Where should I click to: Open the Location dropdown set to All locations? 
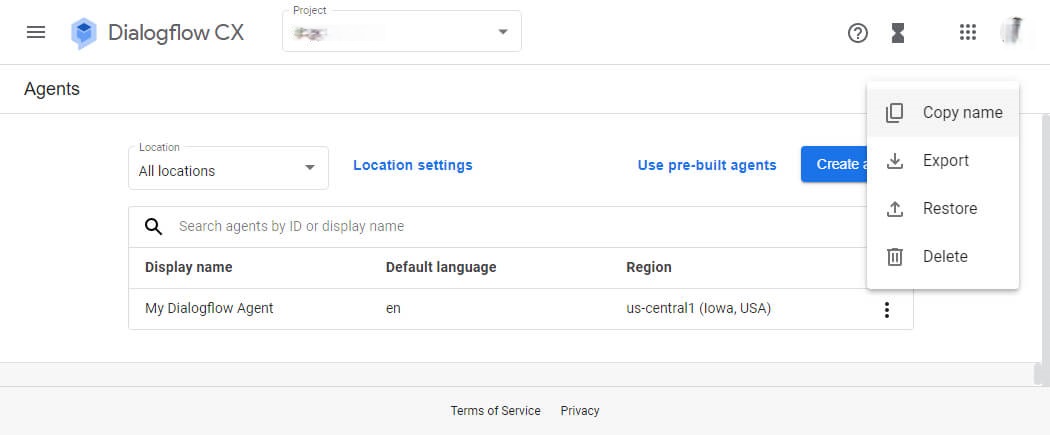228,167
